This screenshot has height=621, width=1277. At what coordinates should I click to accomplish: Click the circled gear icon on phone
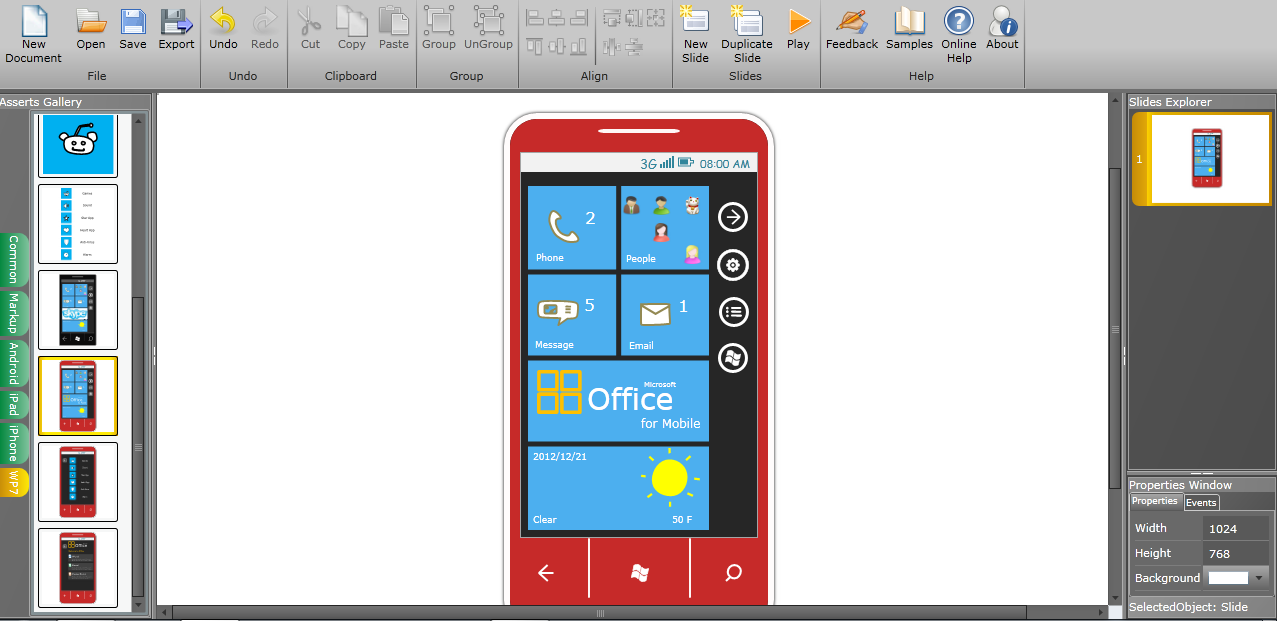733,265
